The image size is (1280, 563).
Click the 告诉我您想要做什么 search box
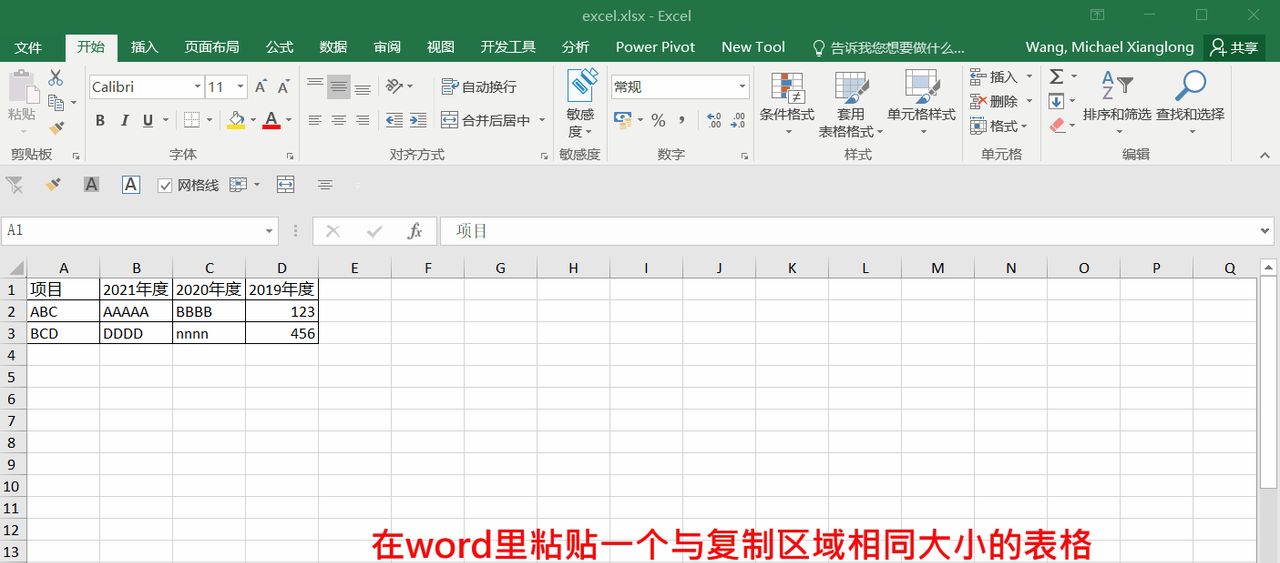pyautogui.click(x=888, y=47)
